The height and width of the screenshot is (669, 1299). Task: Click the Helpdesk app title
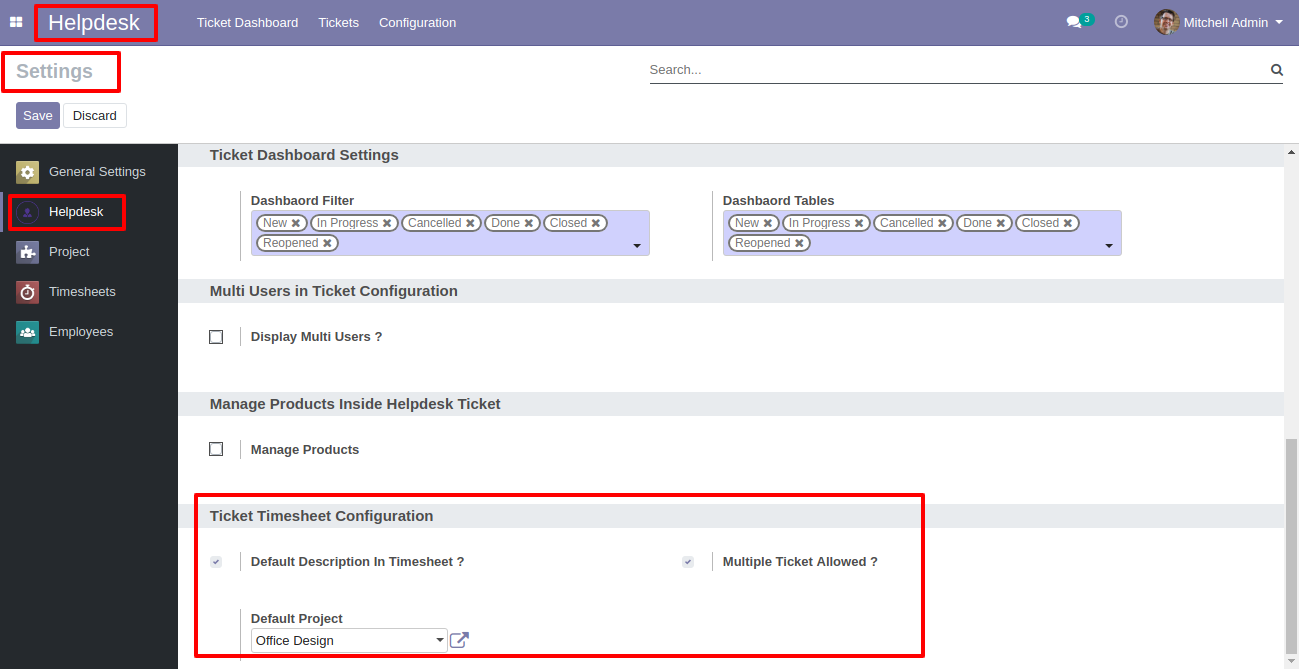(x=94, y=22)
